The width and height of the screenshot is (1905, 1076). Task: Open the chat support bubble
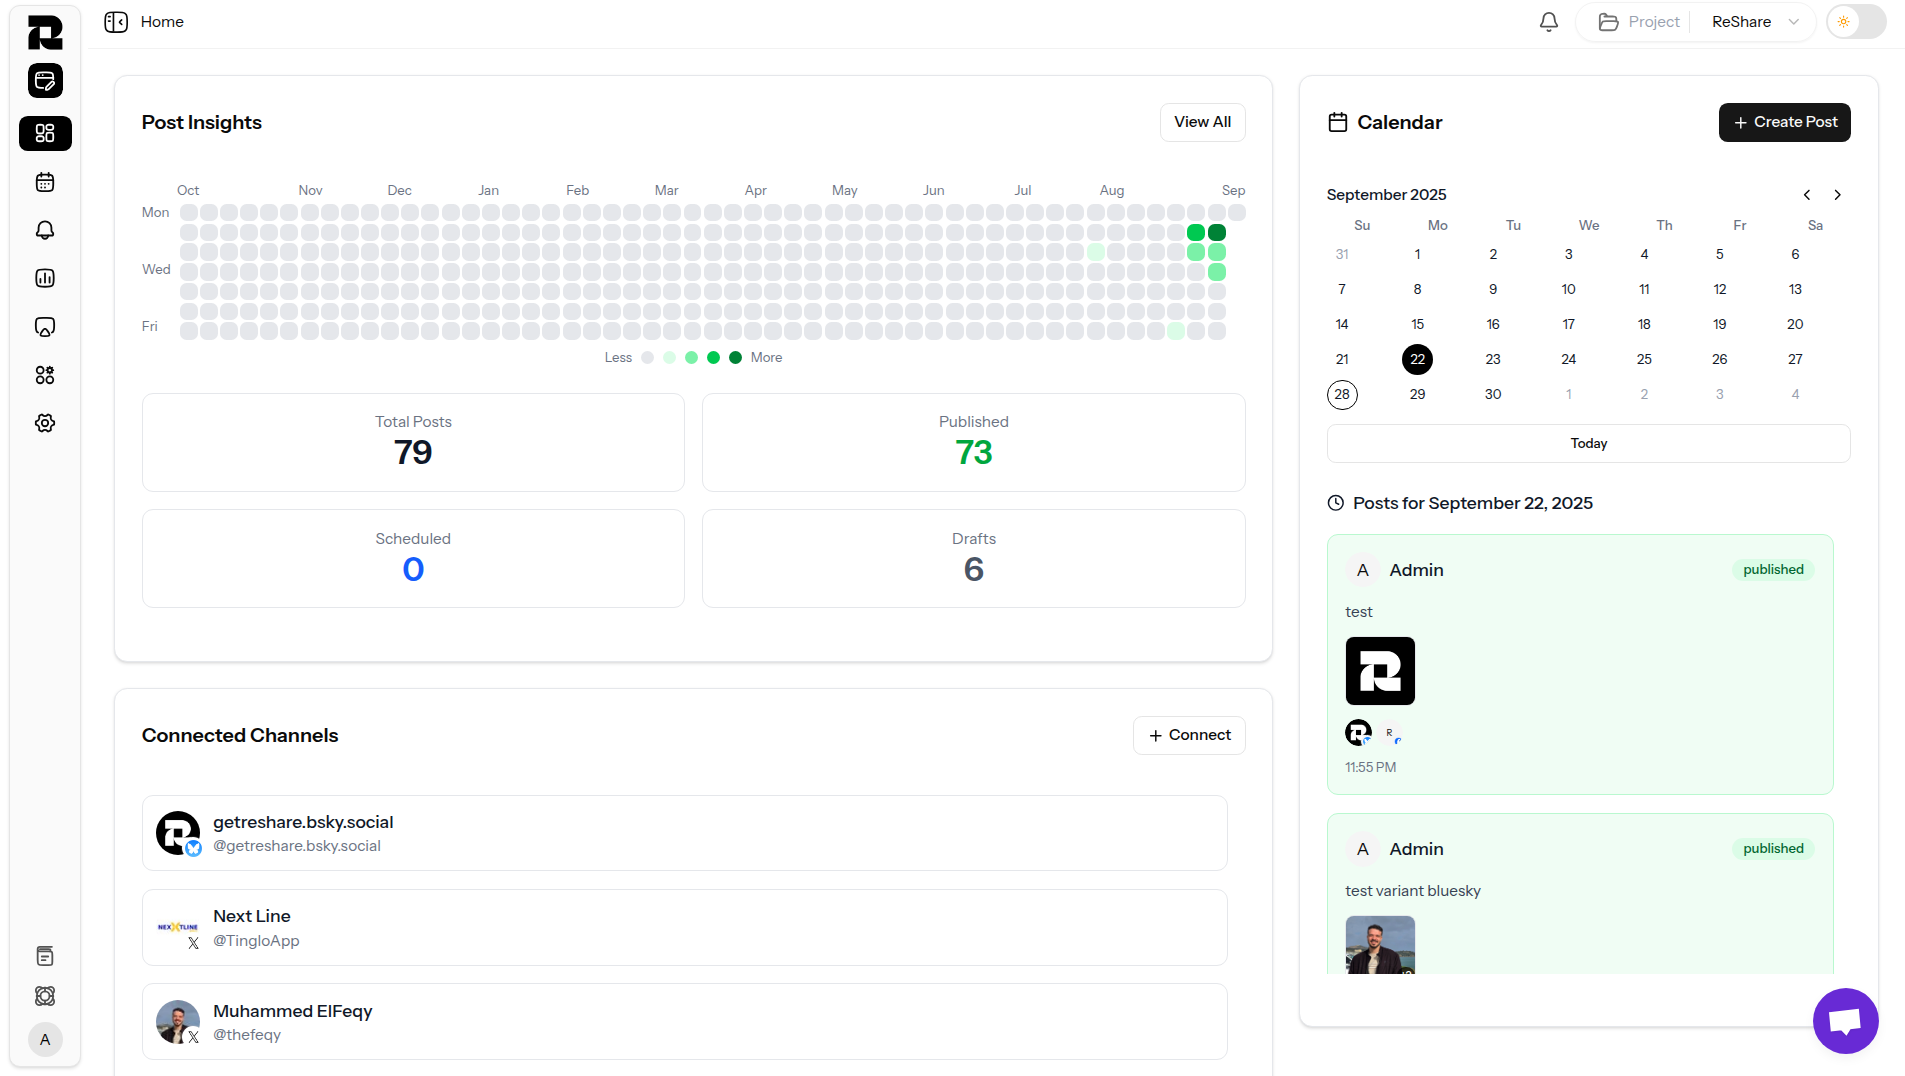[1845, 1021]
